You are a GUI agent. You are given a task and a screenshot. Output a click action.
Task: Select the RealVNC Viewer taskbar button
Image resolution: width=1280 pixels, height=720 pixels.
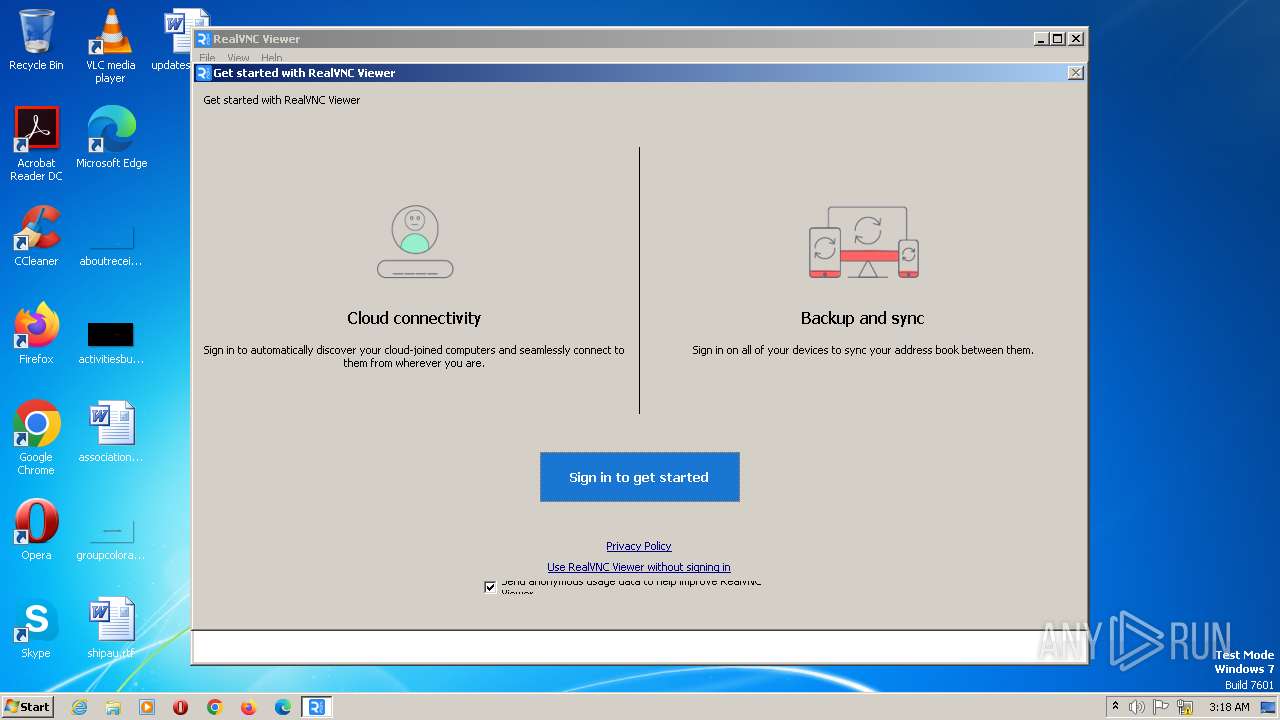317,707
